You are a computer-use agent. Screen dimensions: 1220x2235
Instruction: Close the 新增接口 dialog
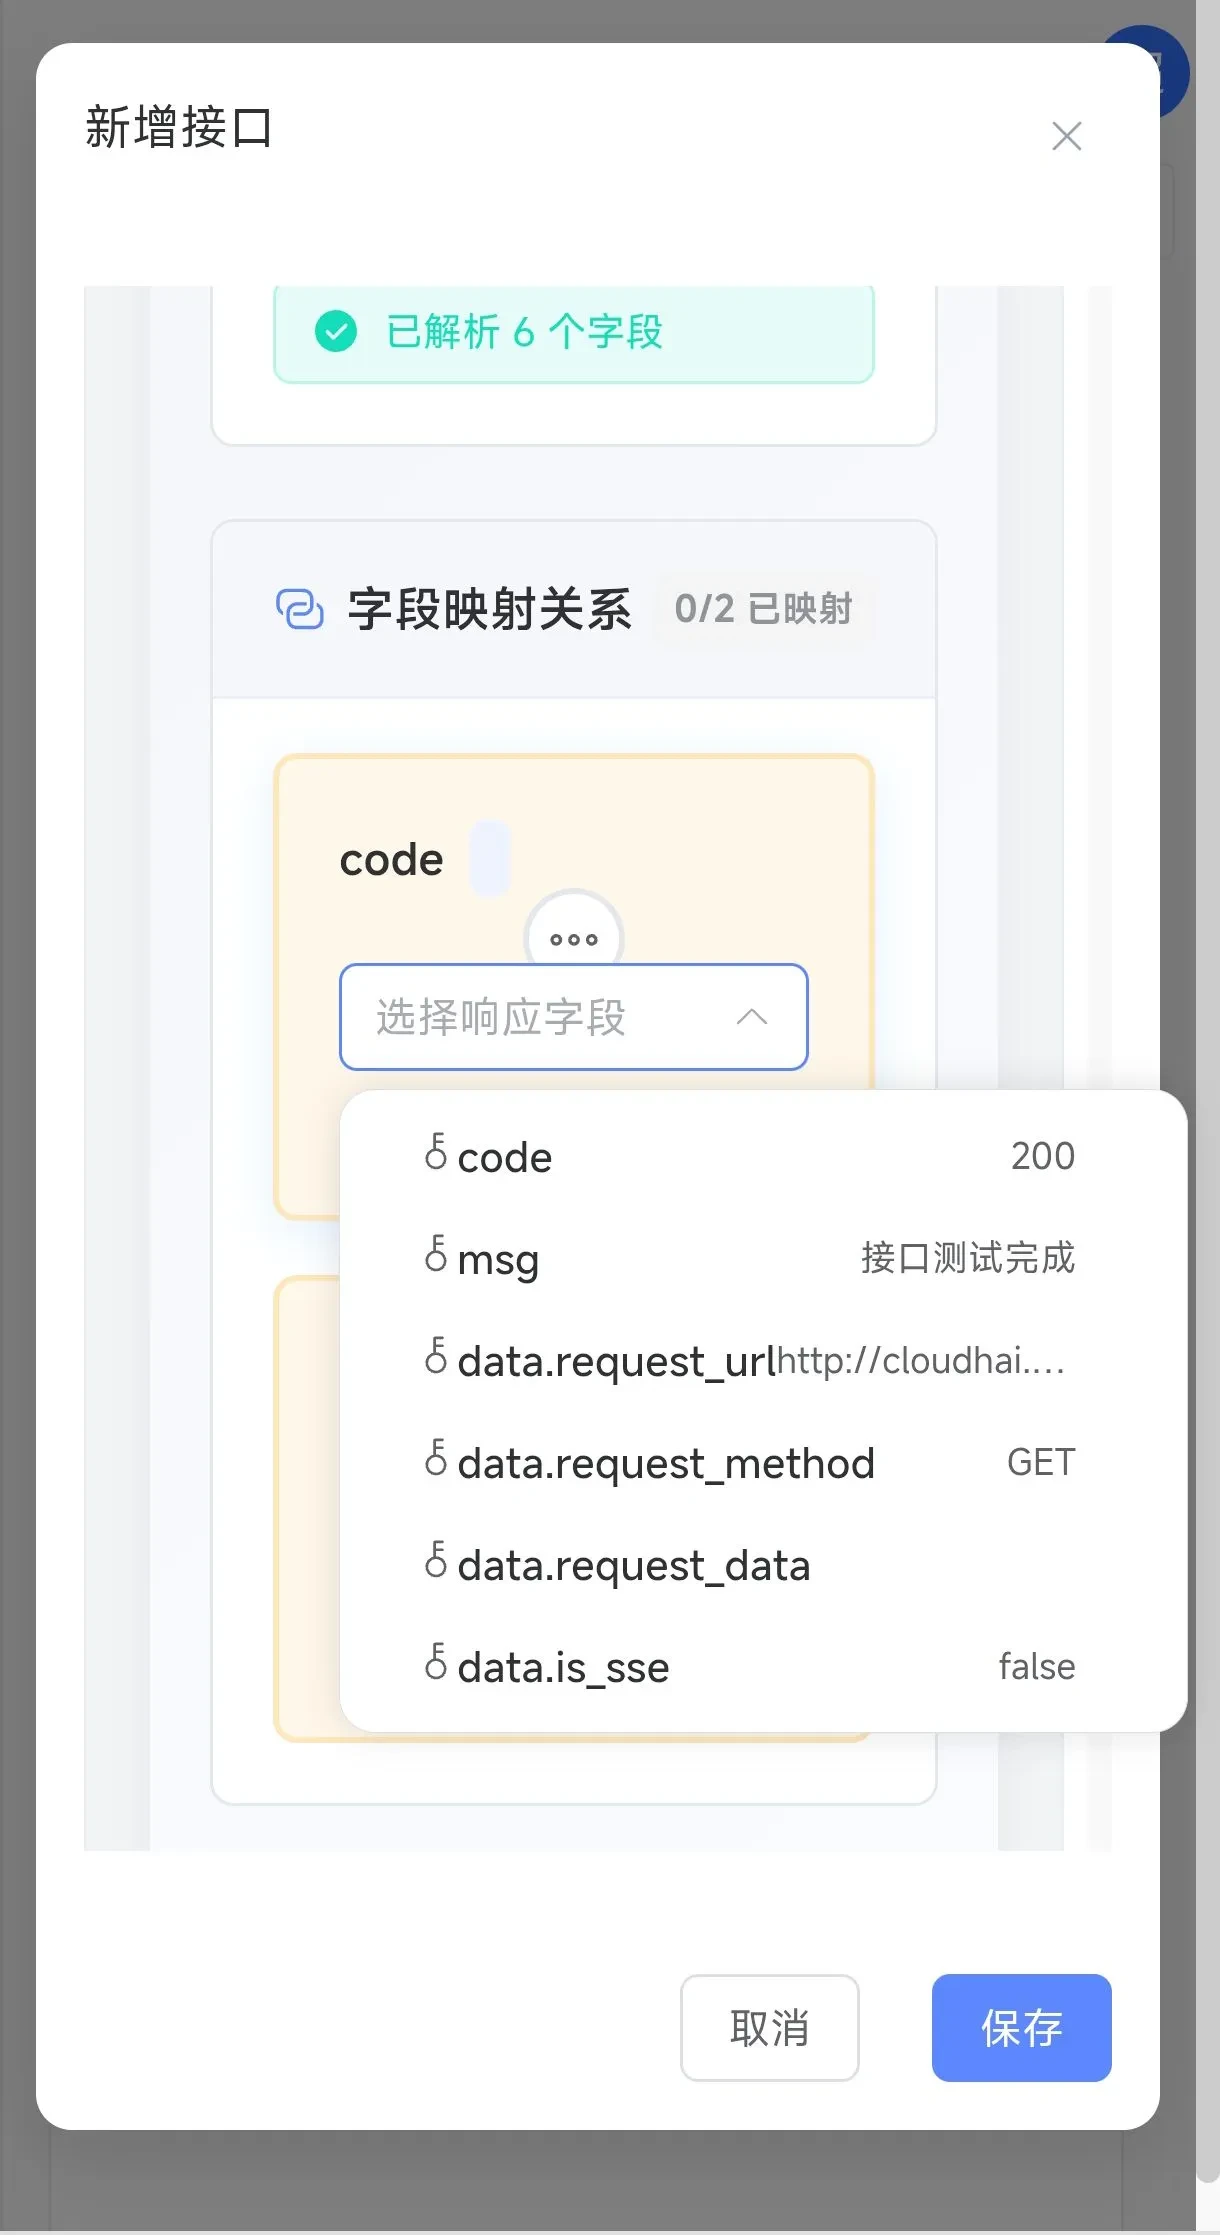(x=1066, y=136)
